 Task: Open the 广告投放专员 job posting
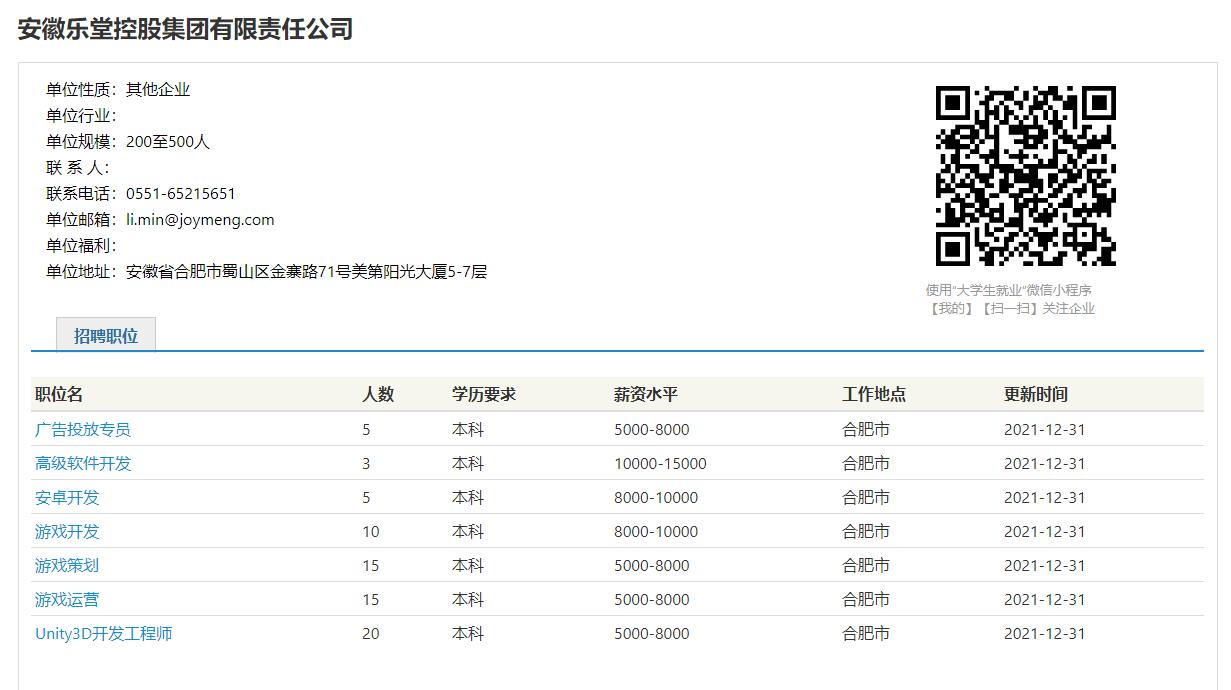point(83,430)
